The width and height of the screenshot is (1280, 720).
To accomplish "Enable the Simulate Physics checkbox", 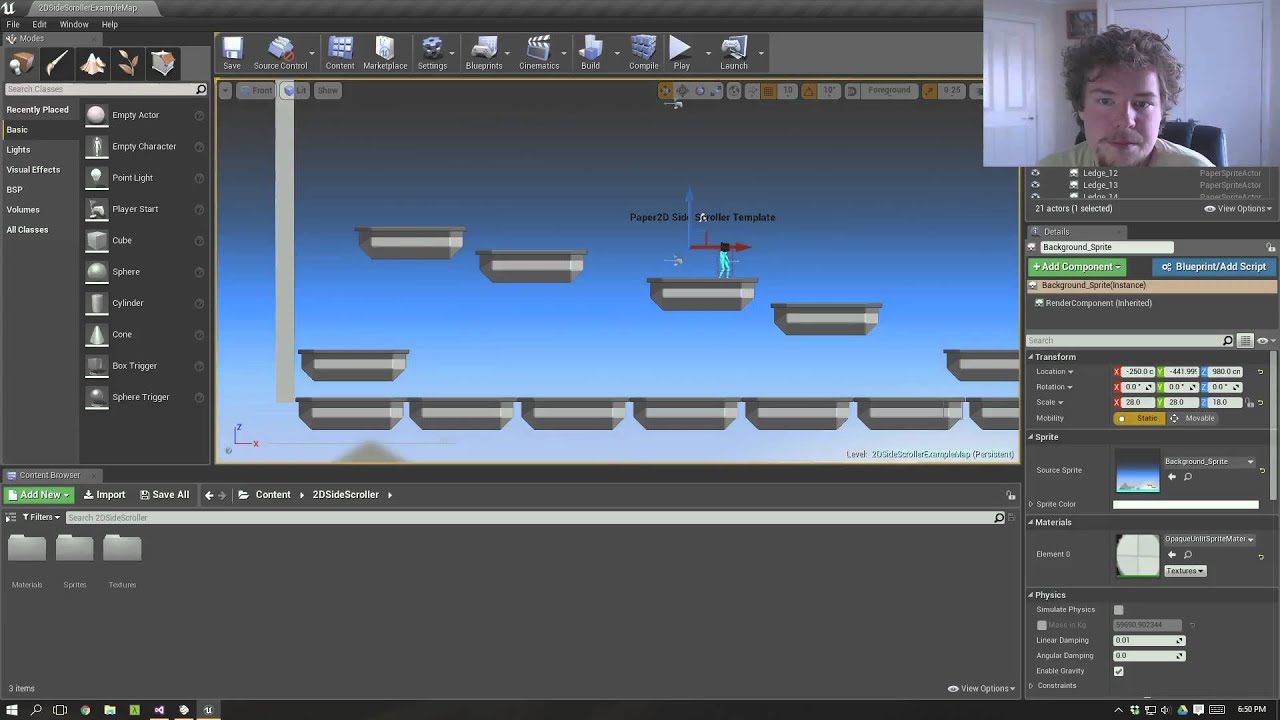I will tap(1118, 610).
